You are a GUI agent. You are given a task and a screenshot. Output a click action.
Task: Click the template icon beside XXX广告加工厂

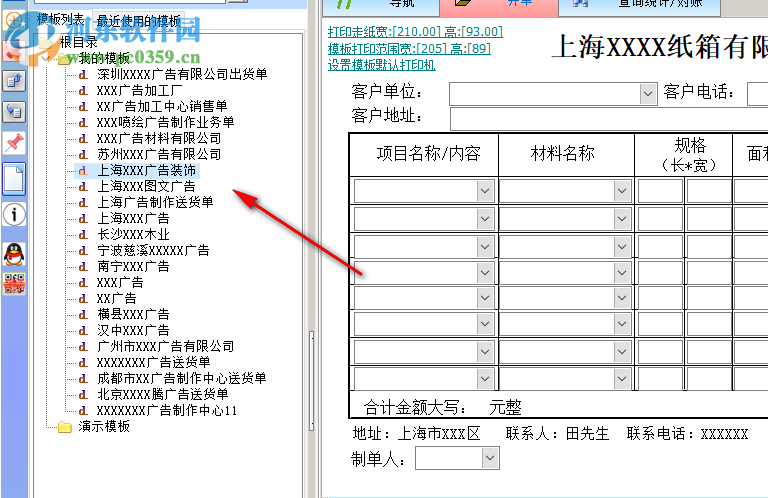pyautogui.click(x=83, y=91)
